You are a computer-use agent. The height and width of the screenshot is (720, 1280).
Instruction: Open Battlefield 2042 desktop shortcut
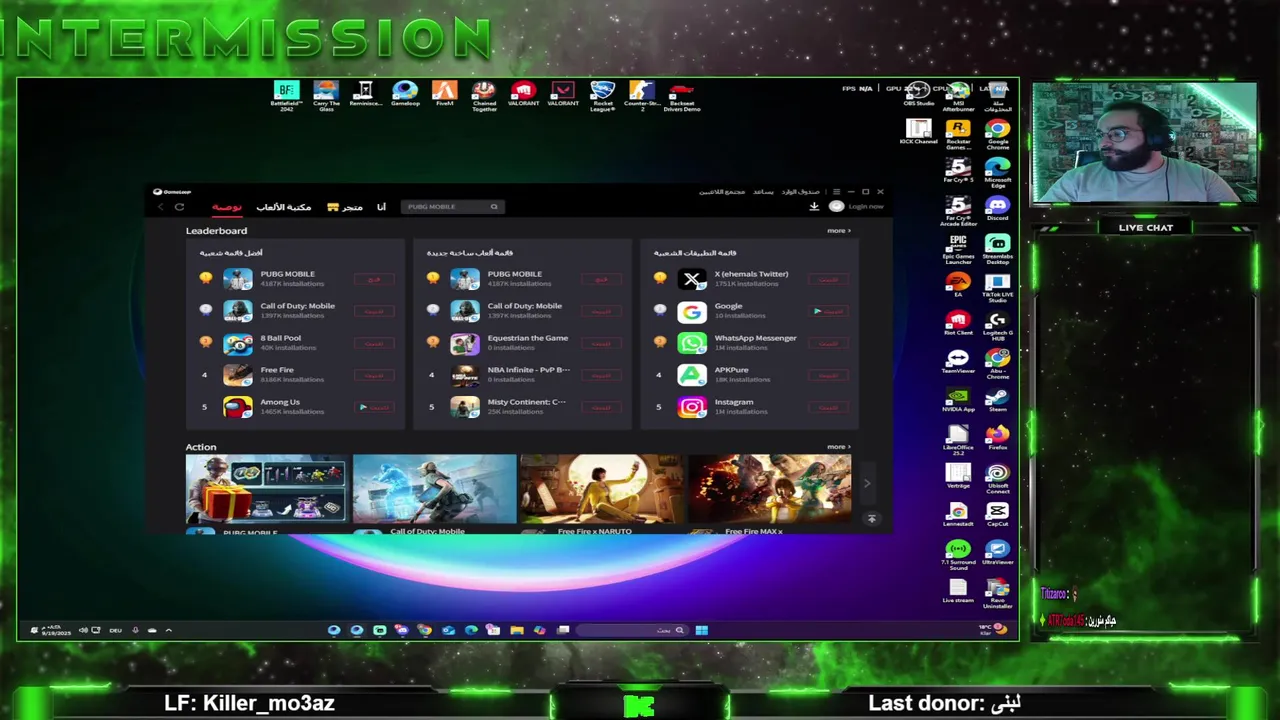pos(286,96)
